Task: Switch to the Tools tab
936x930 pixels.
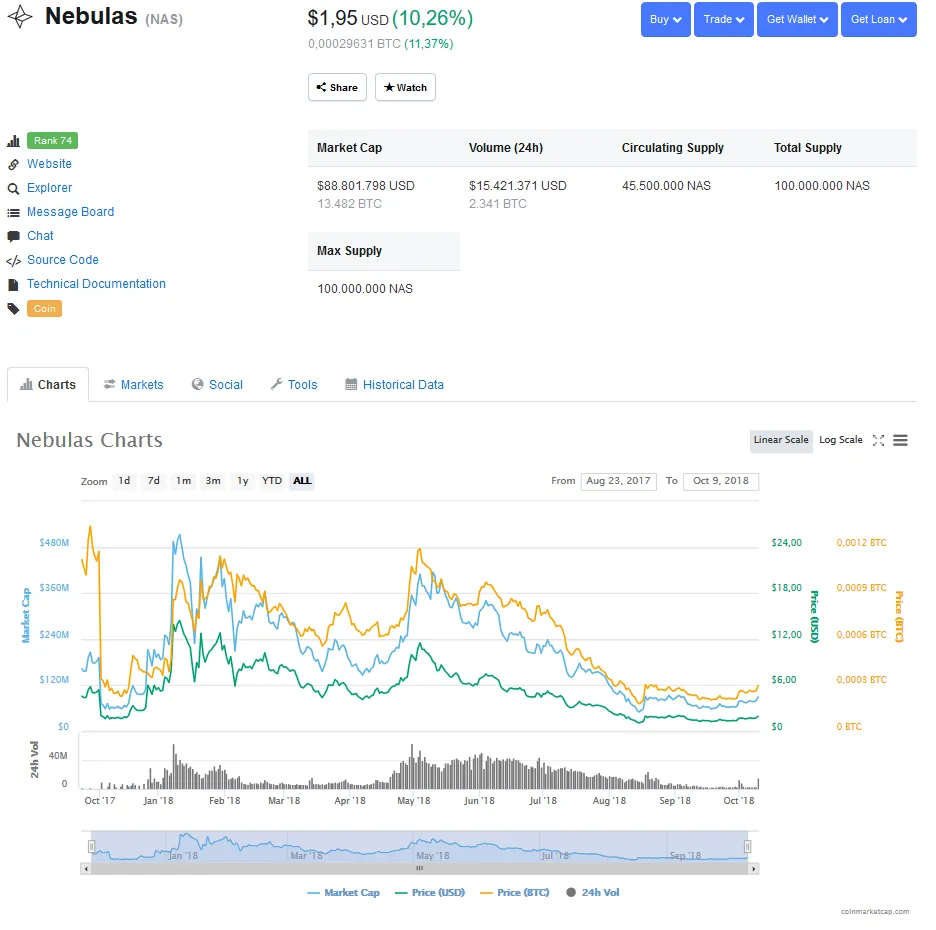Action: [x=294, y=384]
